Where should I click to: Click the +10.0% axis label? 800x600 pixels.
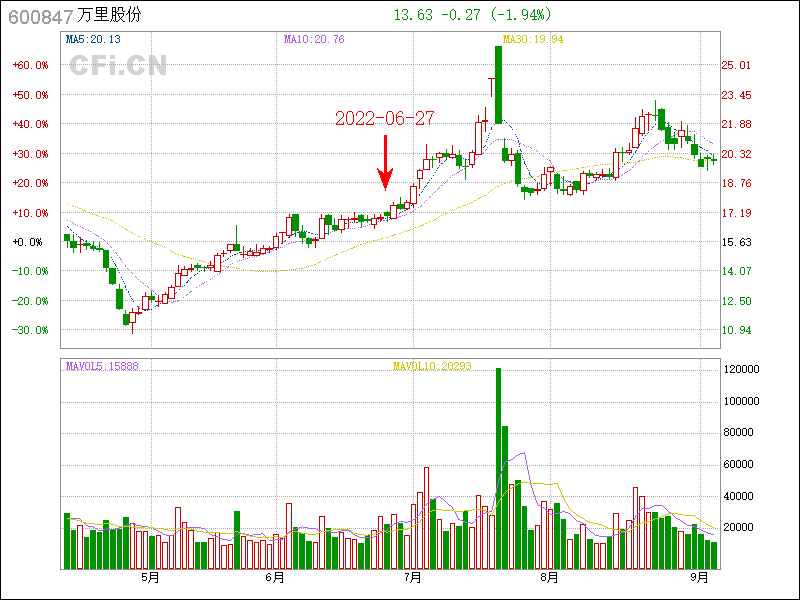pos(31,213)
